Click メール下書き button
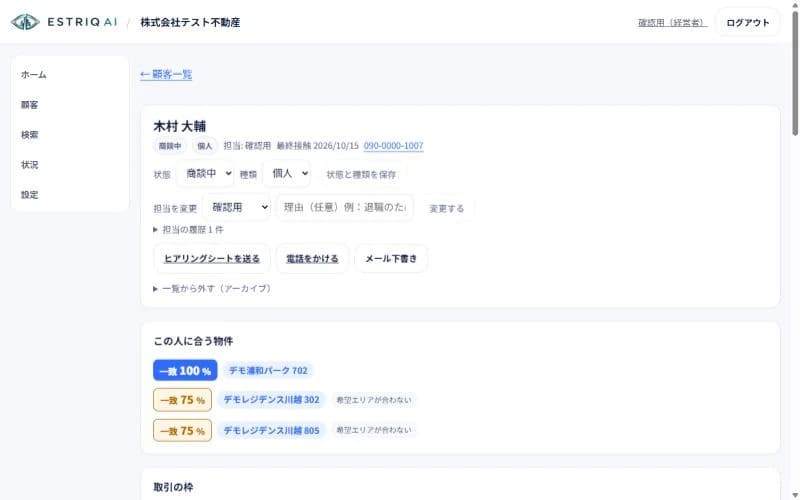The image size is (800, 500). click(x=391, y=259)
